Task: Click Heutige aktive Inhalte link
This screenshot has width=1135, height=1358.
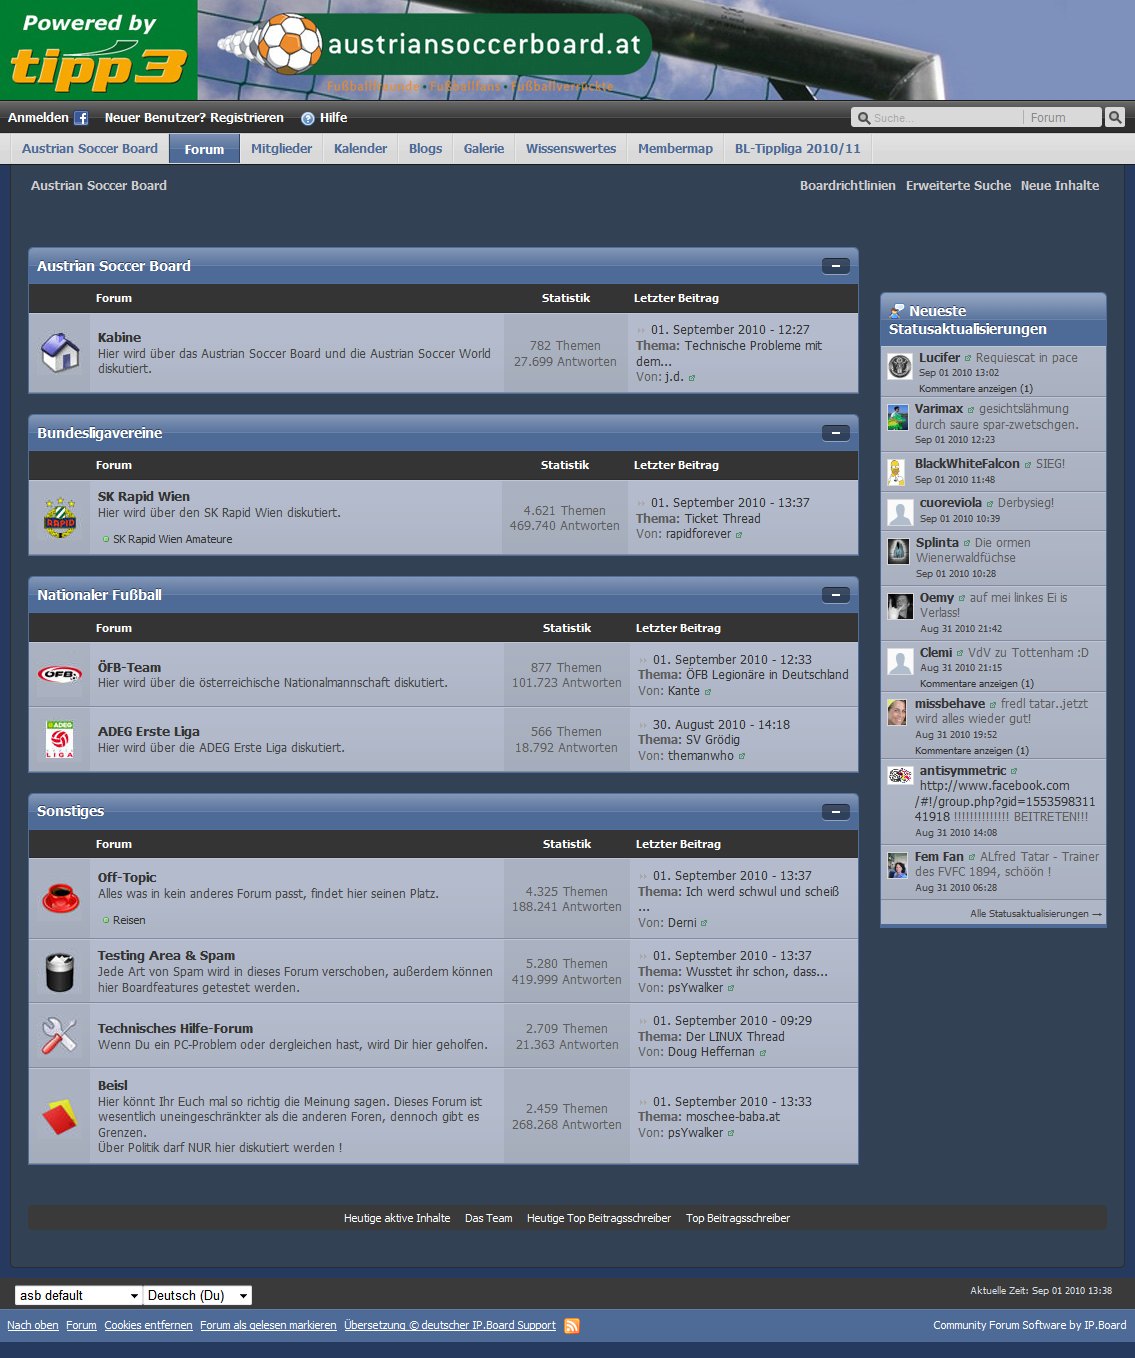Action: pos(397,1219)
